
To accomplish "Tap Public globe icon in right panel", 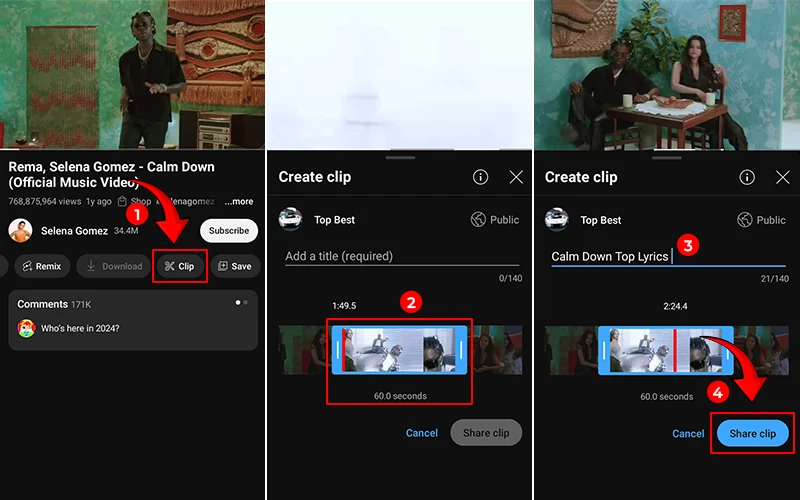I will tap(744, 220).
